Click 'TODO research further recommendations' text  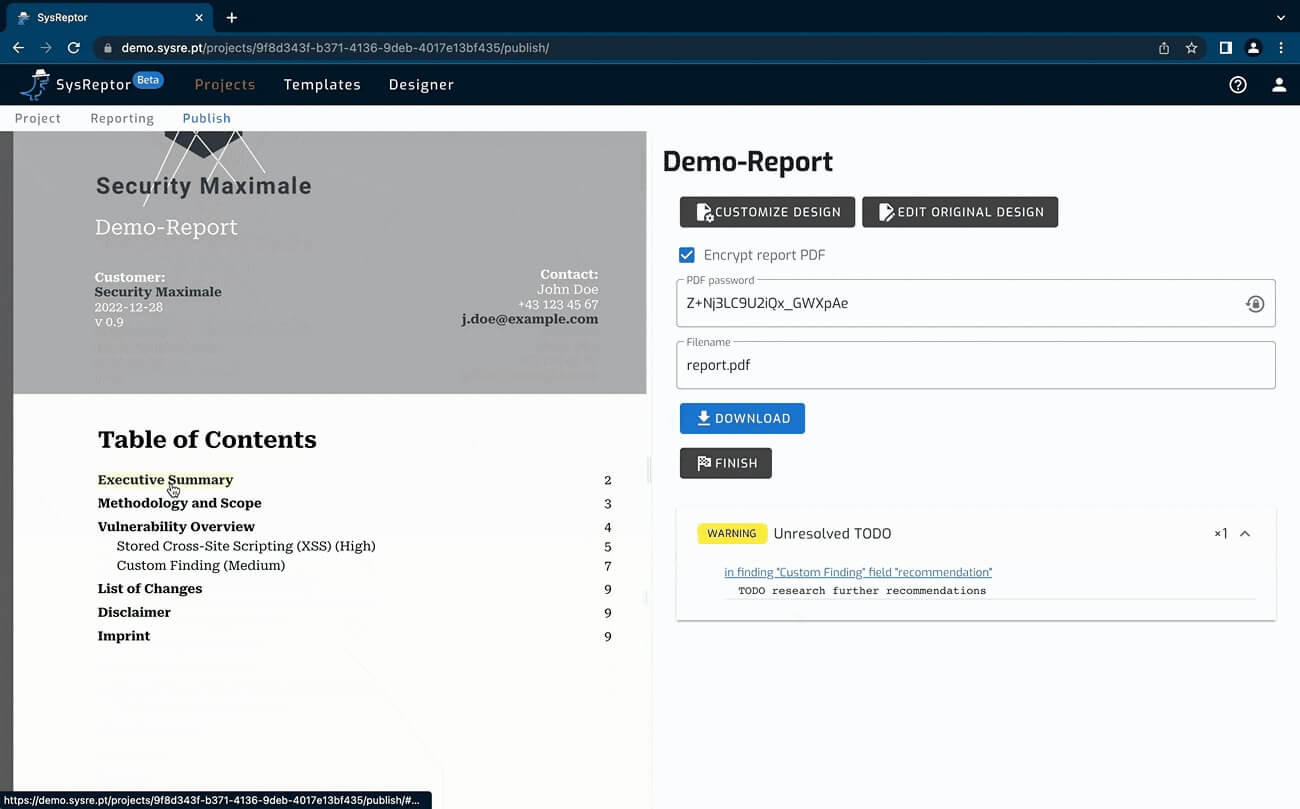coord(862,591)
